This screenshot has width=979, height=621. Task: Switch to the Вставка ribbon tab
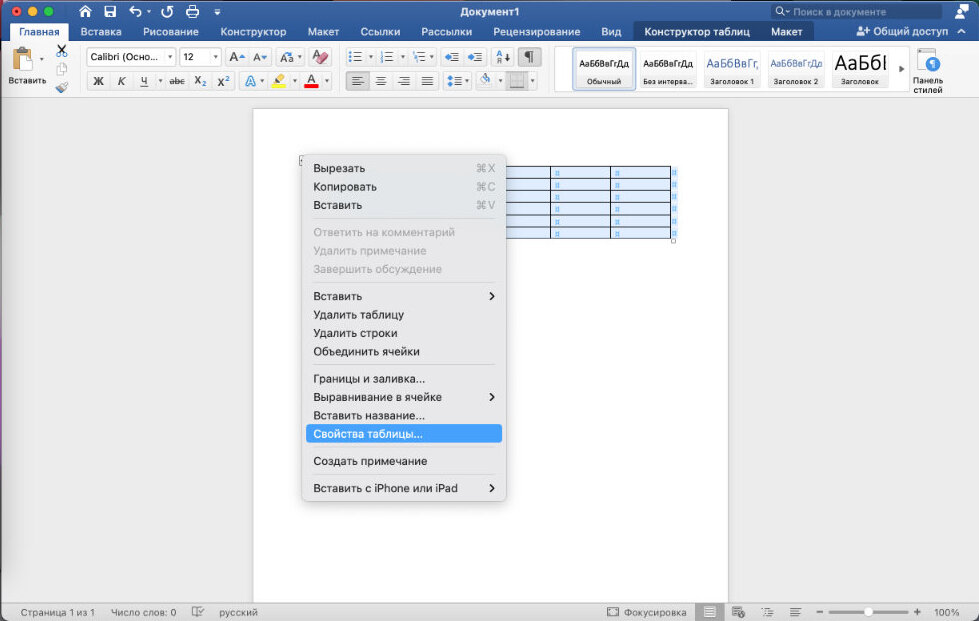pos(101,32)
